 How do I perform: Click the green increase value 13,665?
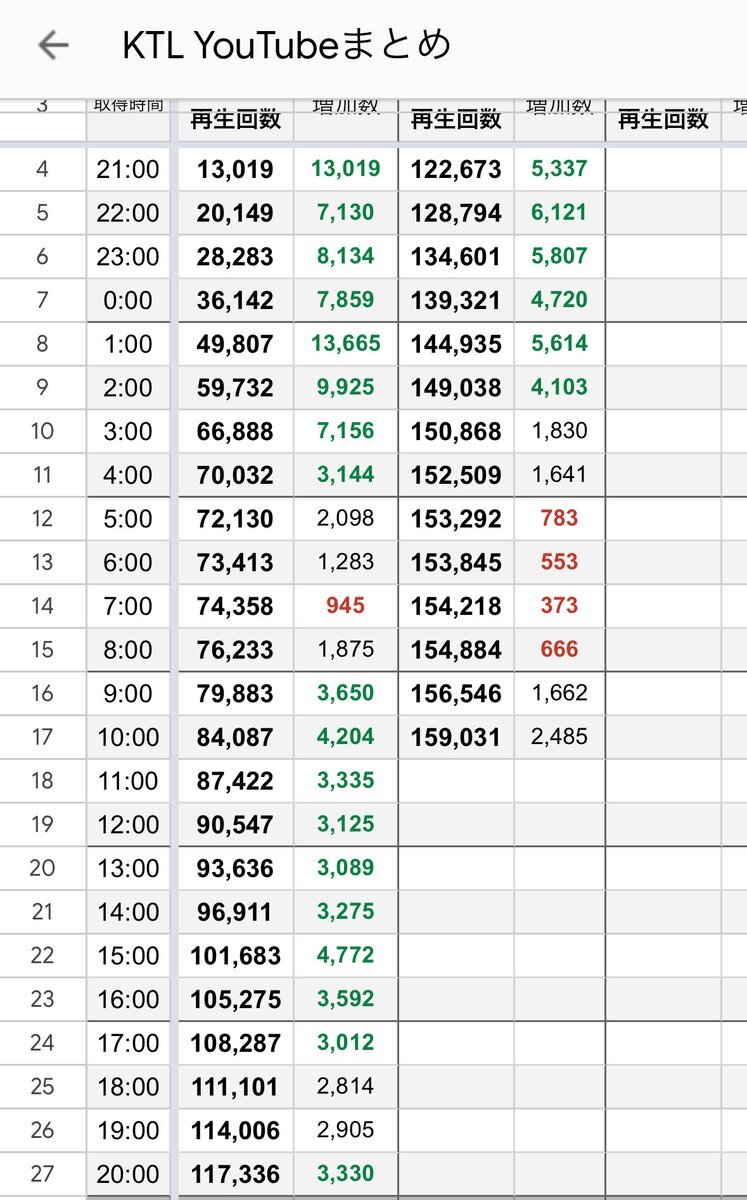(346, 344)
